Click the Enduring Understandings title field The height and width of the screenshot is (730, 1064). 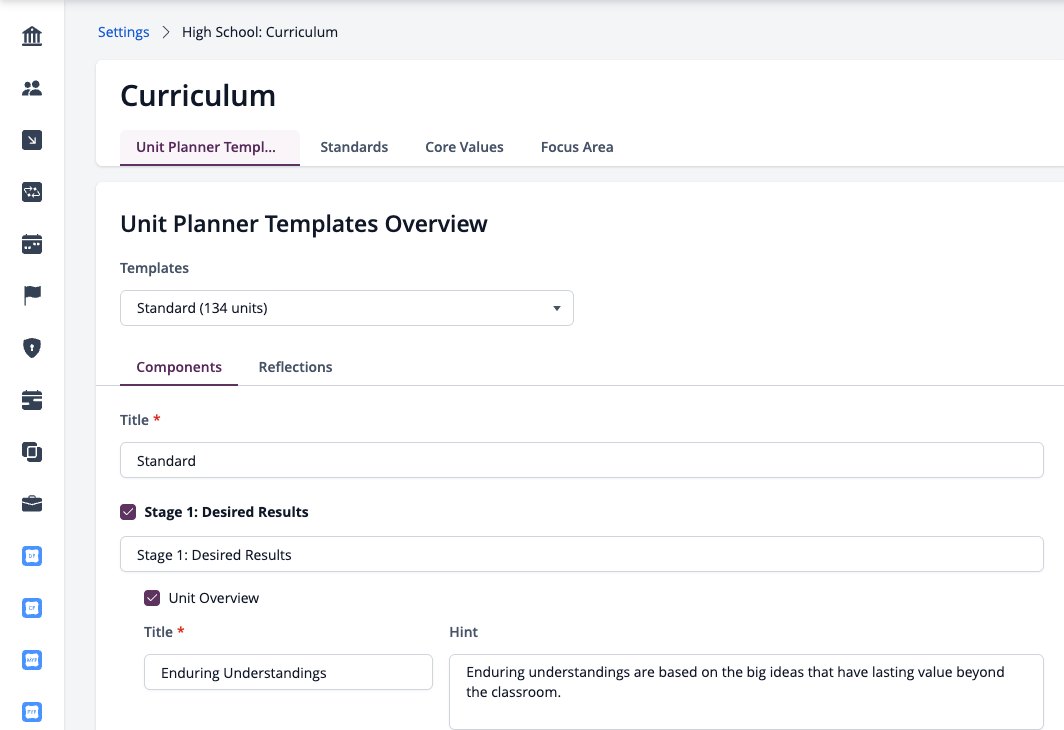(x=288, y=672)
